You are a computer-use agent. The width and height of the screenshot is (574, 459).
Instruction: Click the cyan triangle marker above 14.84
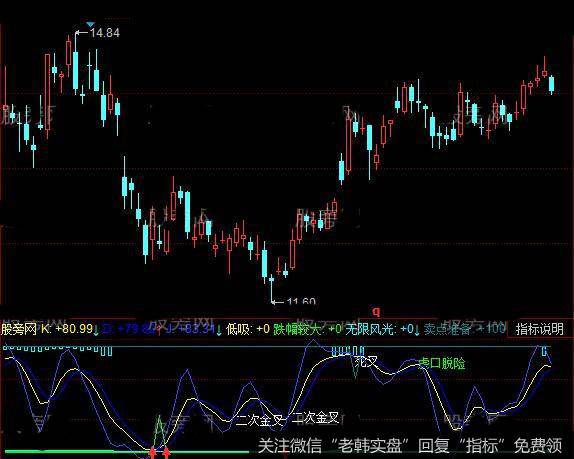click(x=90, y=25)
